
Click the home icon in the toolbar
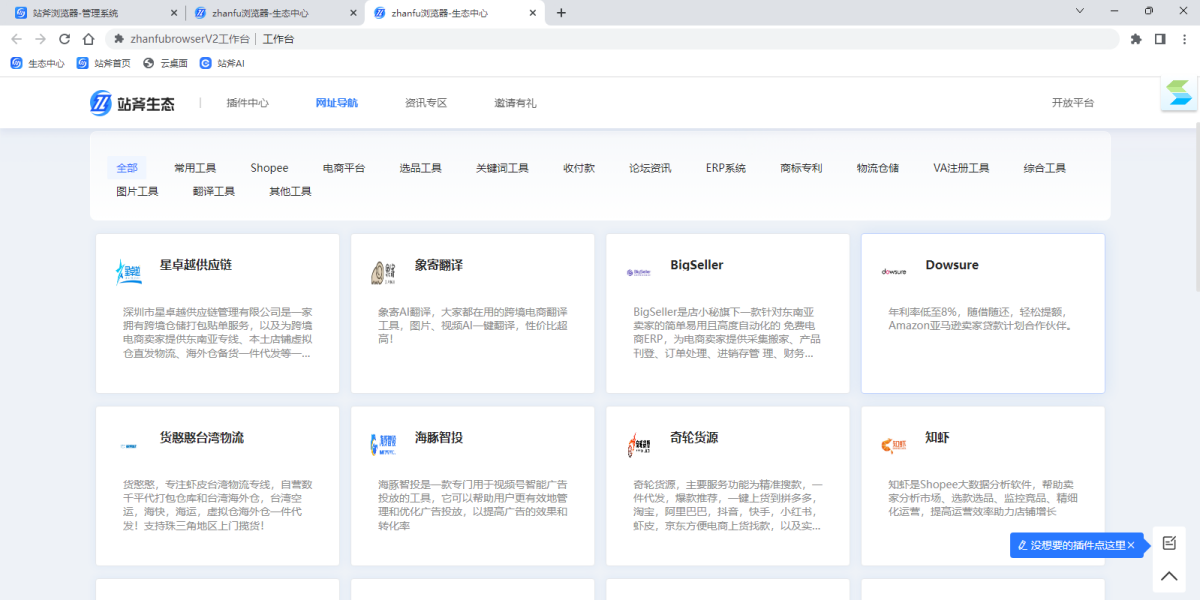point(88,38)
